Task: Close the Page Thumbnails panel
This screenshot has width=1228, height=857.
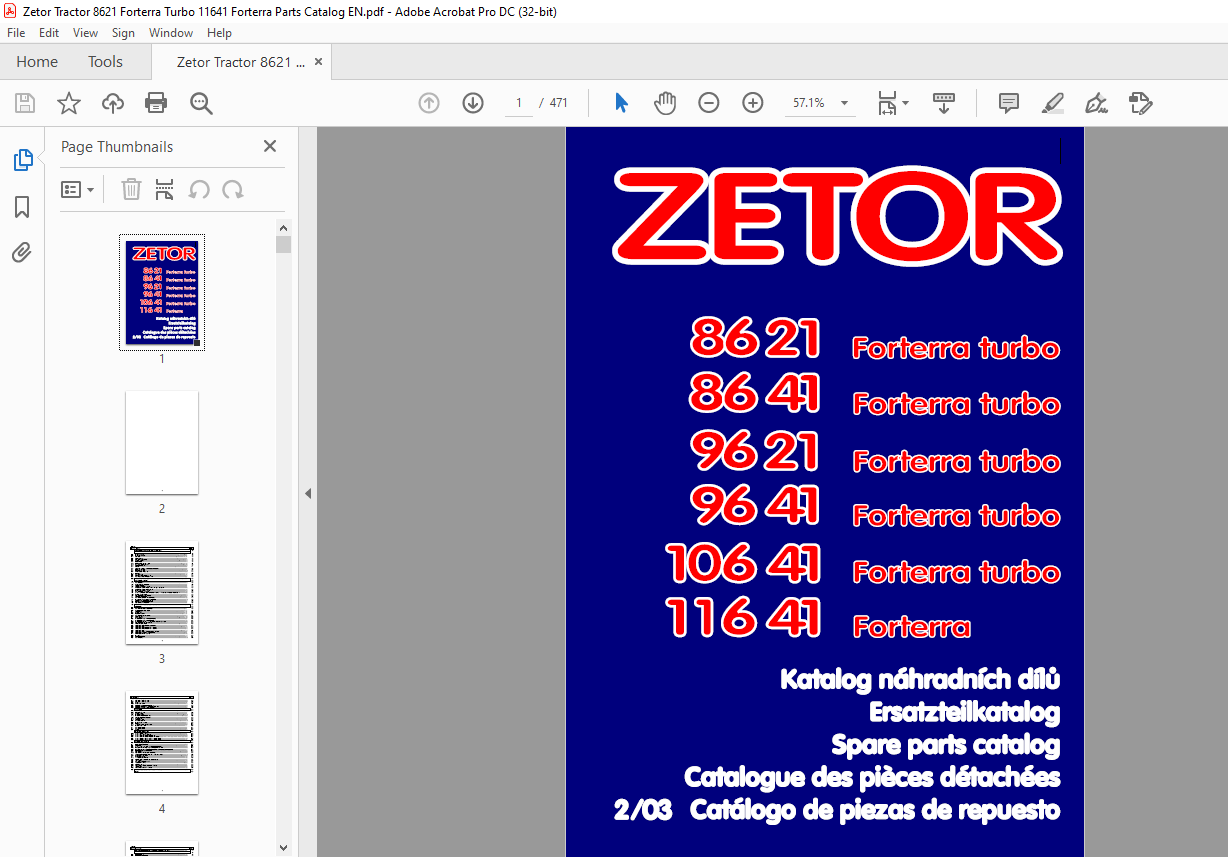Action: (269, 146)
